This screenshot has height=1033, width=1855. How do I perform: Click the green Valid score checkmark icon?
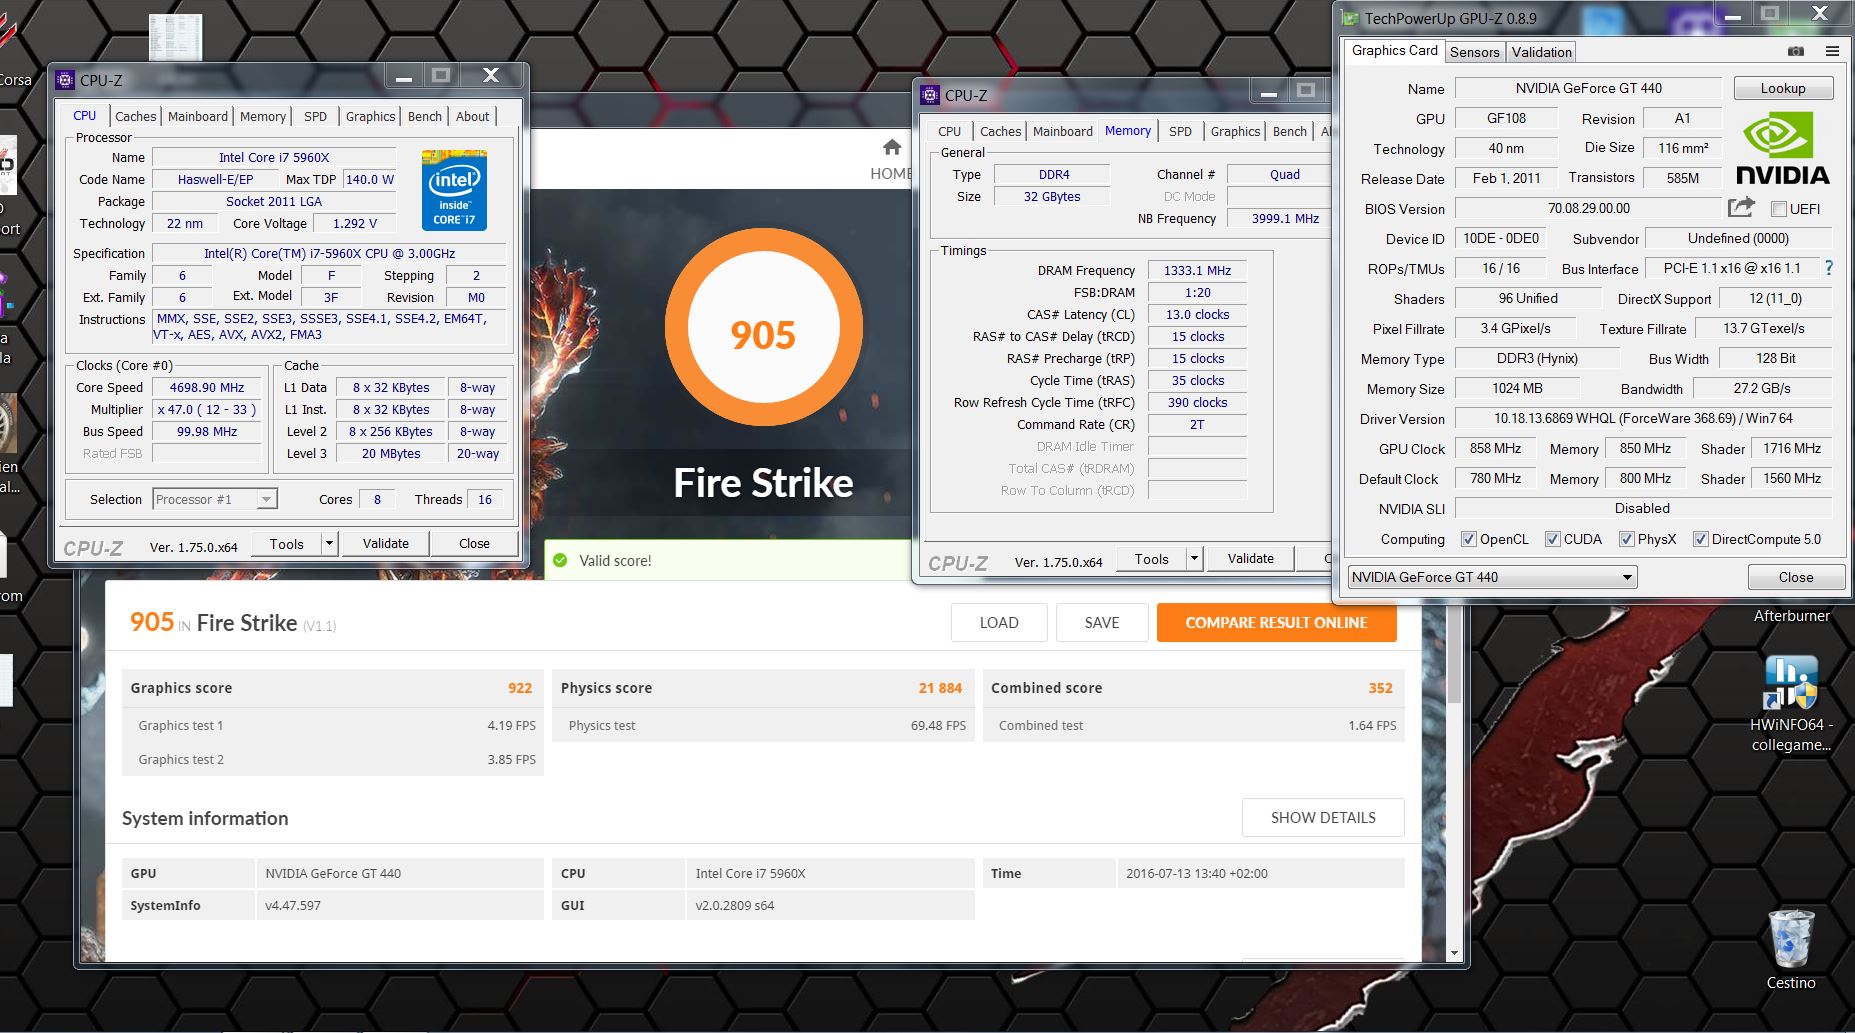click(560, 560)
